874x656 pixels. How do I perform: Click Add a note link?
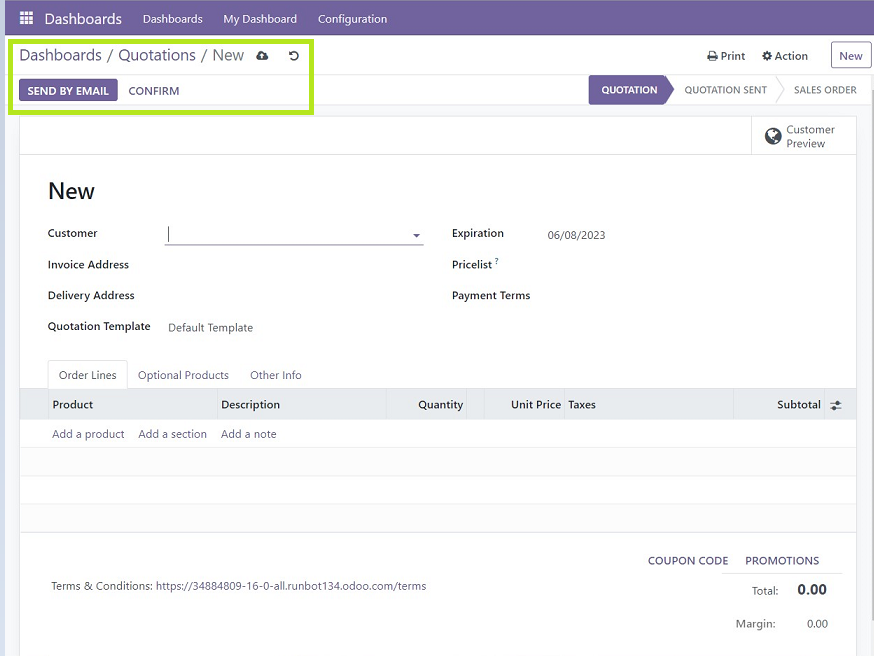tap(249, 434)
